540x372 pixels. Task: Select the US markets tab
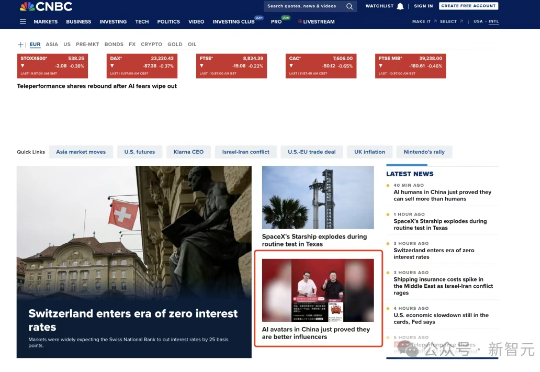(67, 44)
